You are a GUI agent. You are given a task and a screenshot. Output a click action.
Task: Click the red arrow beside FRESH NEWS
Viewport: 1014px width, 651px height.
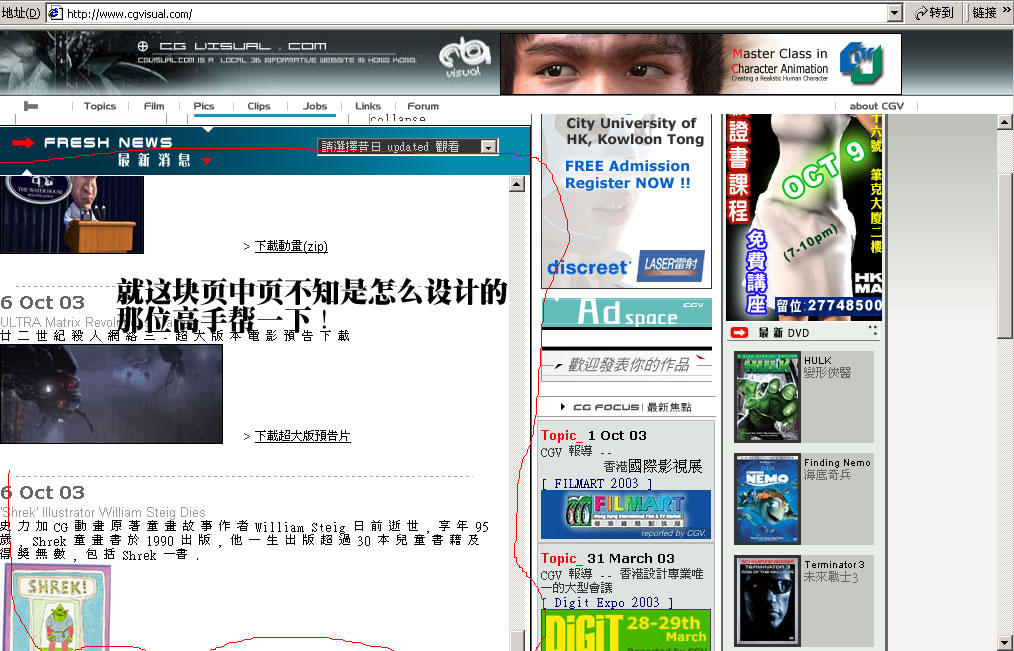pyautogui.click(x=23, y=143)
